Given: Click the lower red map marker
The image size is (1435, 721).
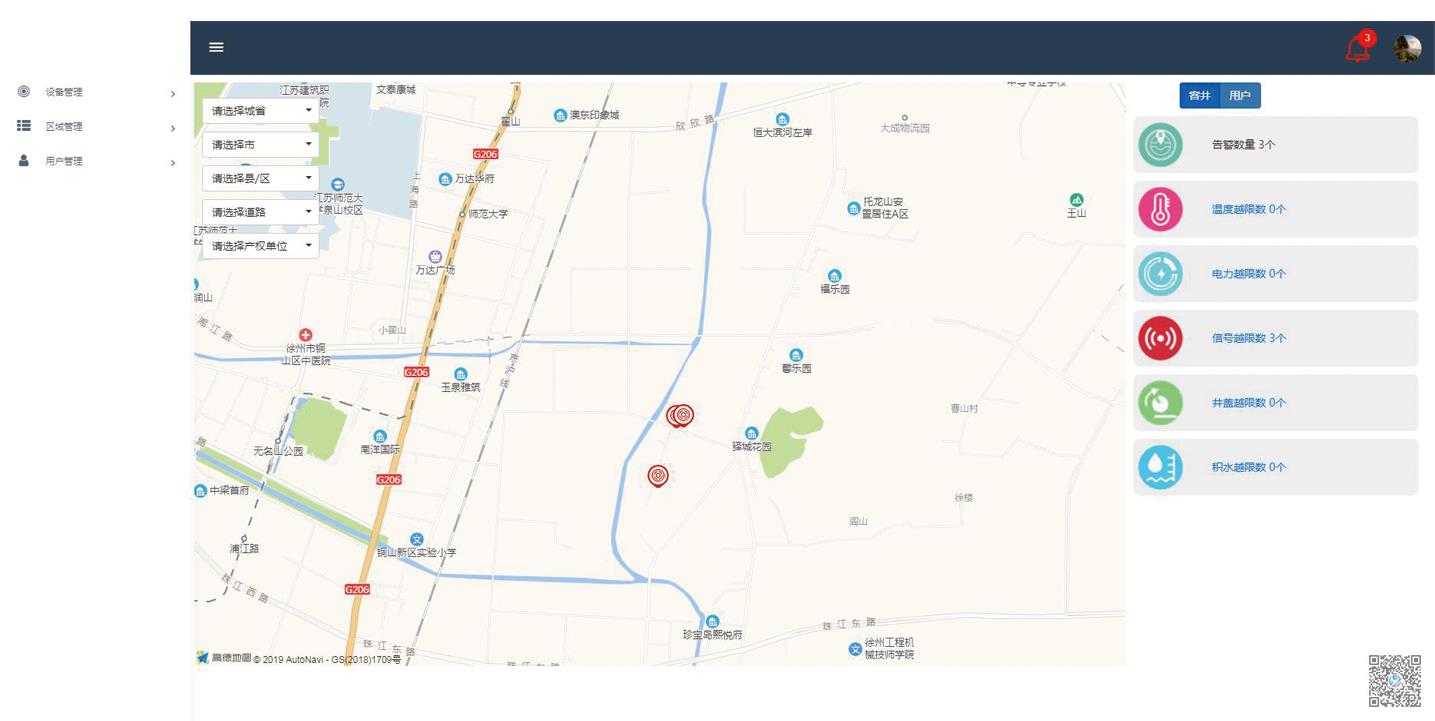Looking at the screenshot, I should (657, 476).
